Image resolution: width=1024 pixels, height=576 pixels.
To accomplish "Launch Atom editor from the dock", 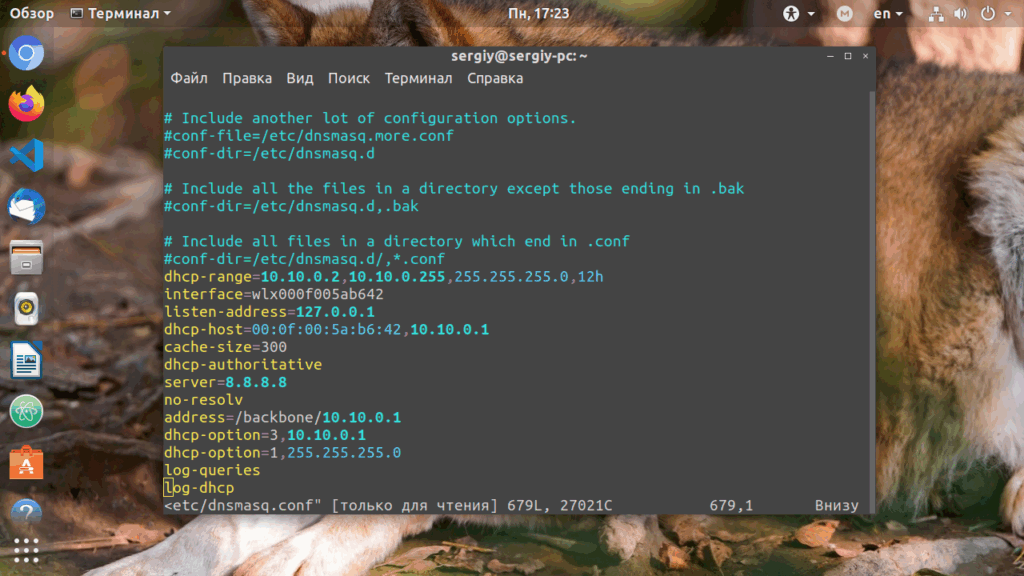I will pyautogui.click(x=26, y=411).
